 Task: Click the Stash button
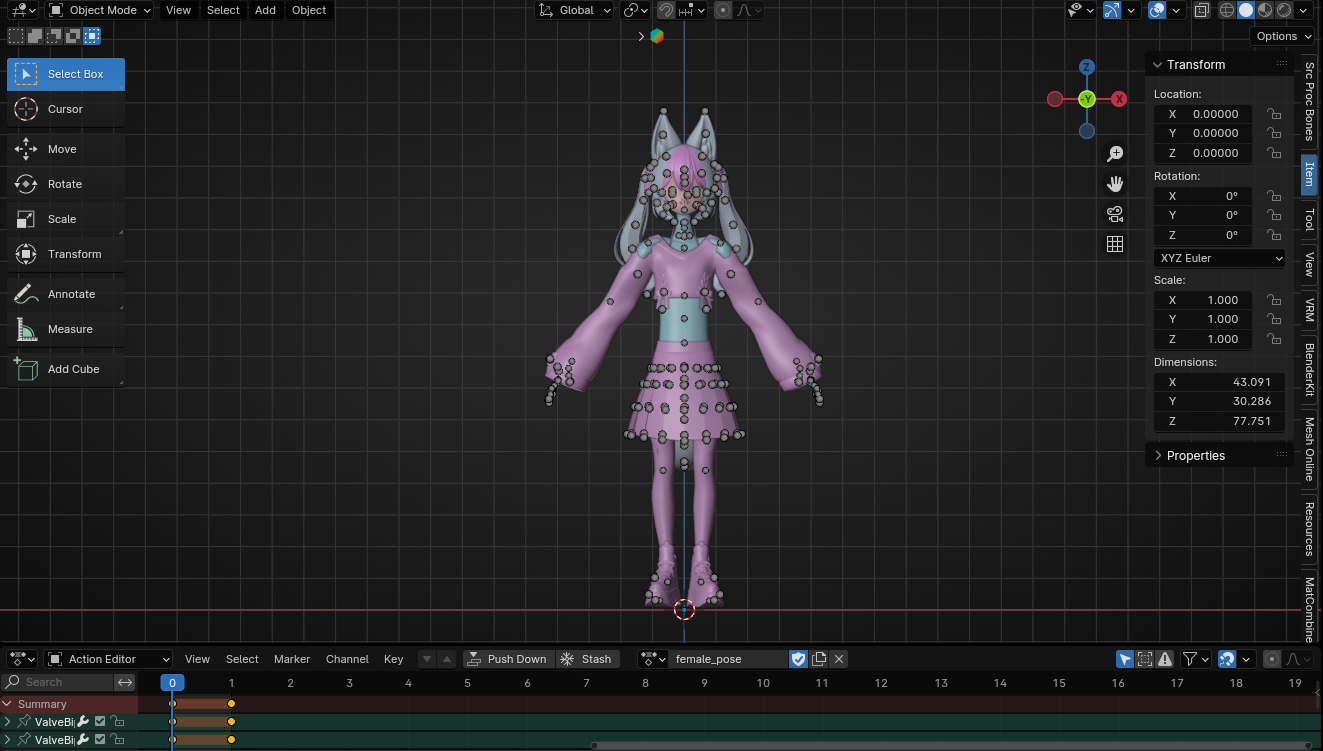(x=587, y=659)
